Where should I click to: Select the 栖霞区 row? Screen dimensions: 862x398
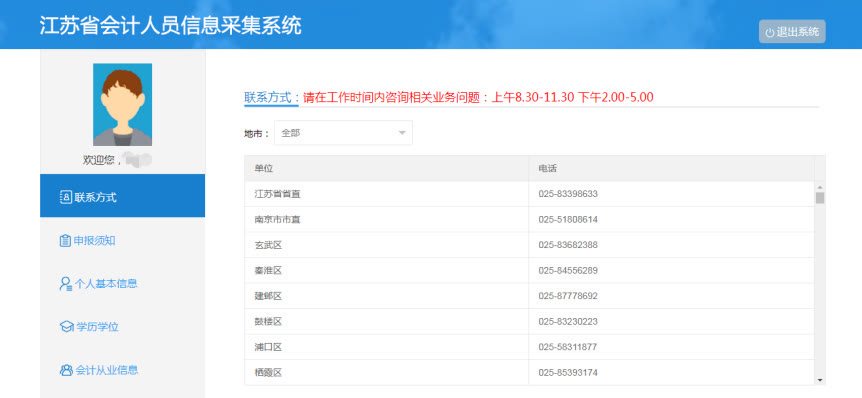pyautogui.click(x=529, y=372)
